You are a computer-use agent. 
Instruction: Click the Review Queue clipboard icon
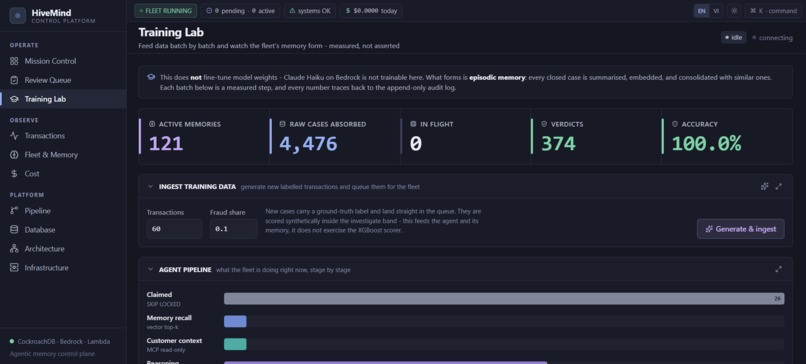tap(14, 80)
